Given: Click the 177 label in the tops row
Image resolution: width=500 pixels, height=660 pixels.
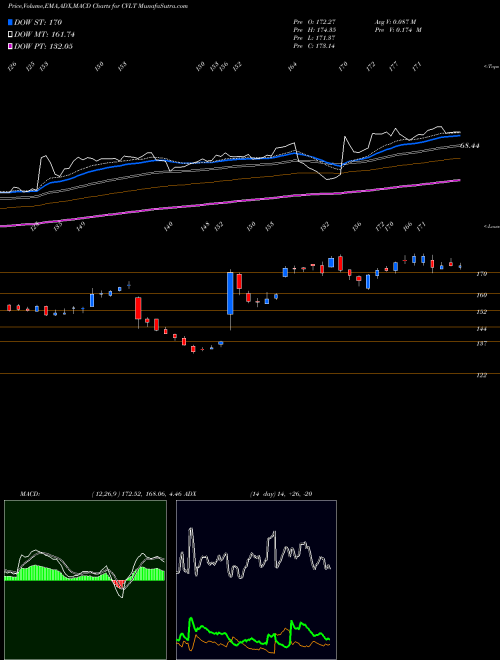Looking at the screenshot, I should coord(394,67).
